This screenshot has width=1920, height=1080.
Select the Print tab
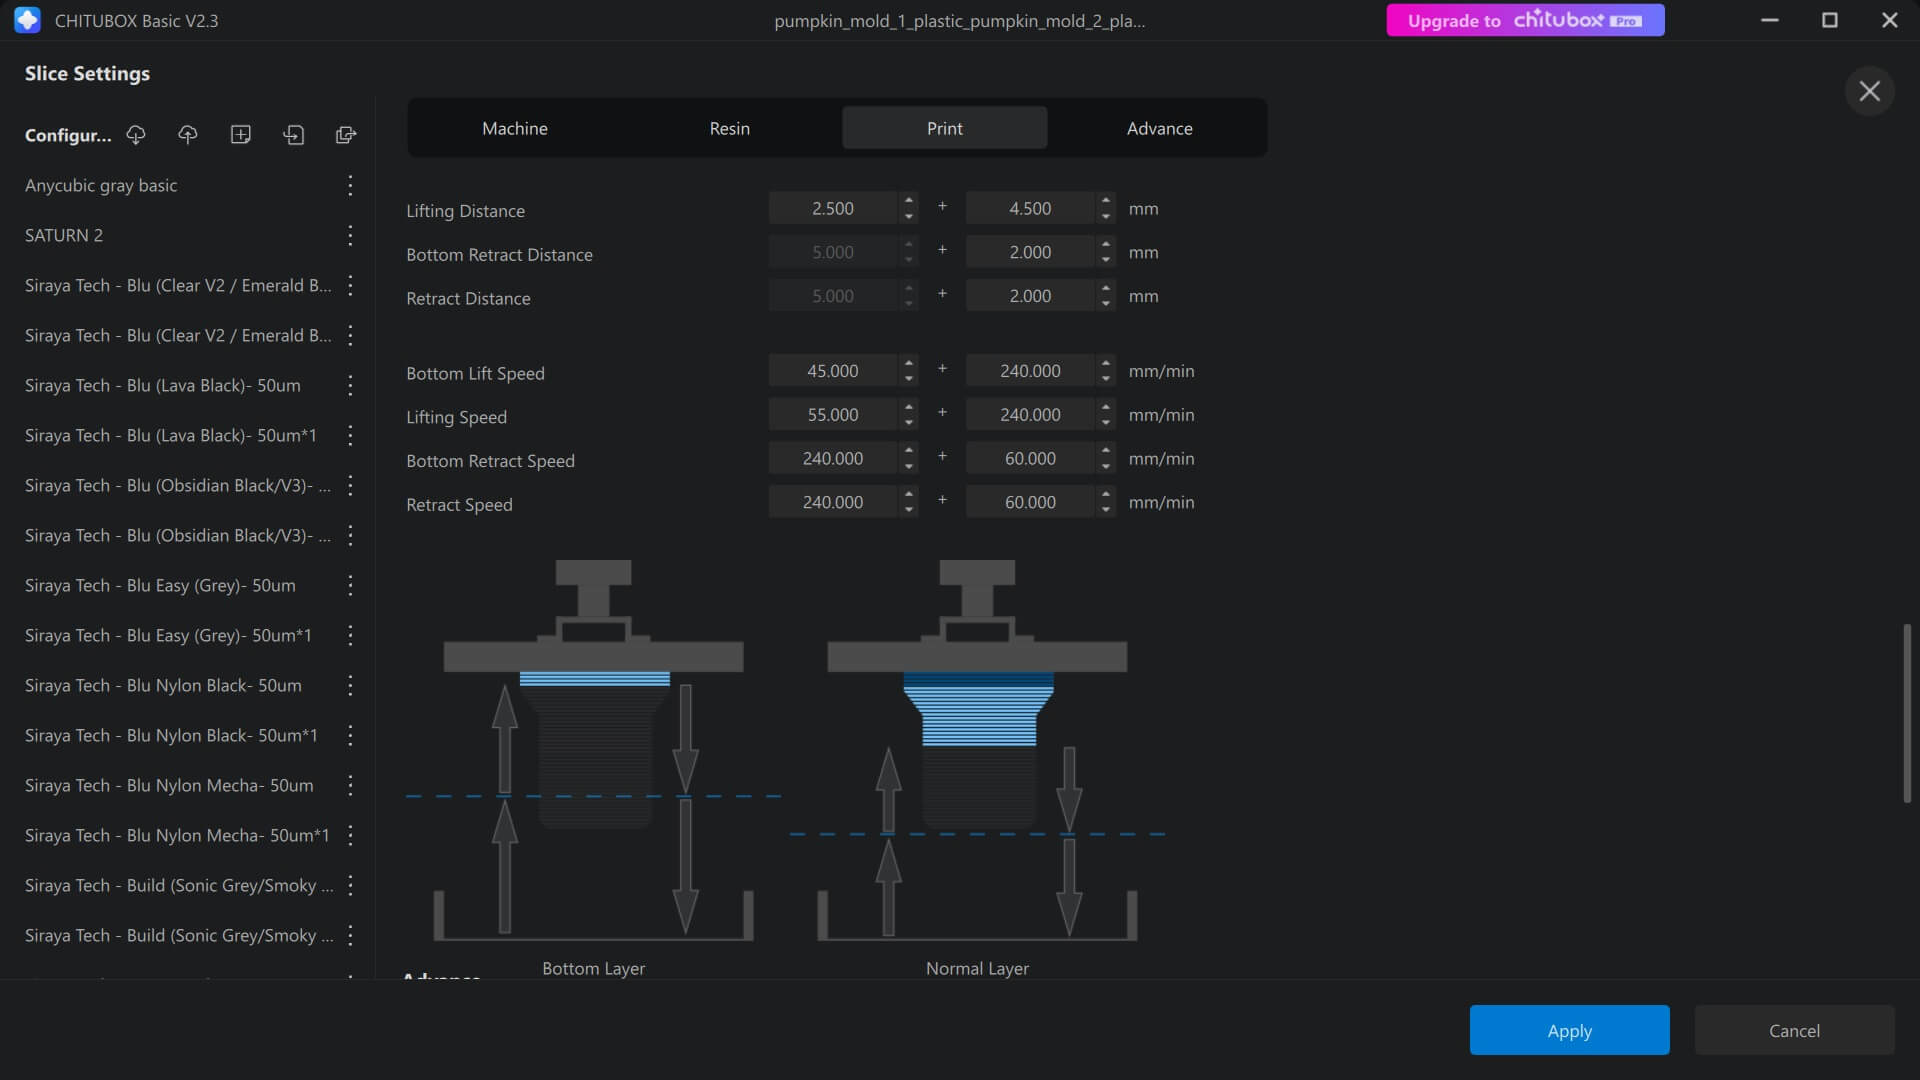(x=945, y=128)
